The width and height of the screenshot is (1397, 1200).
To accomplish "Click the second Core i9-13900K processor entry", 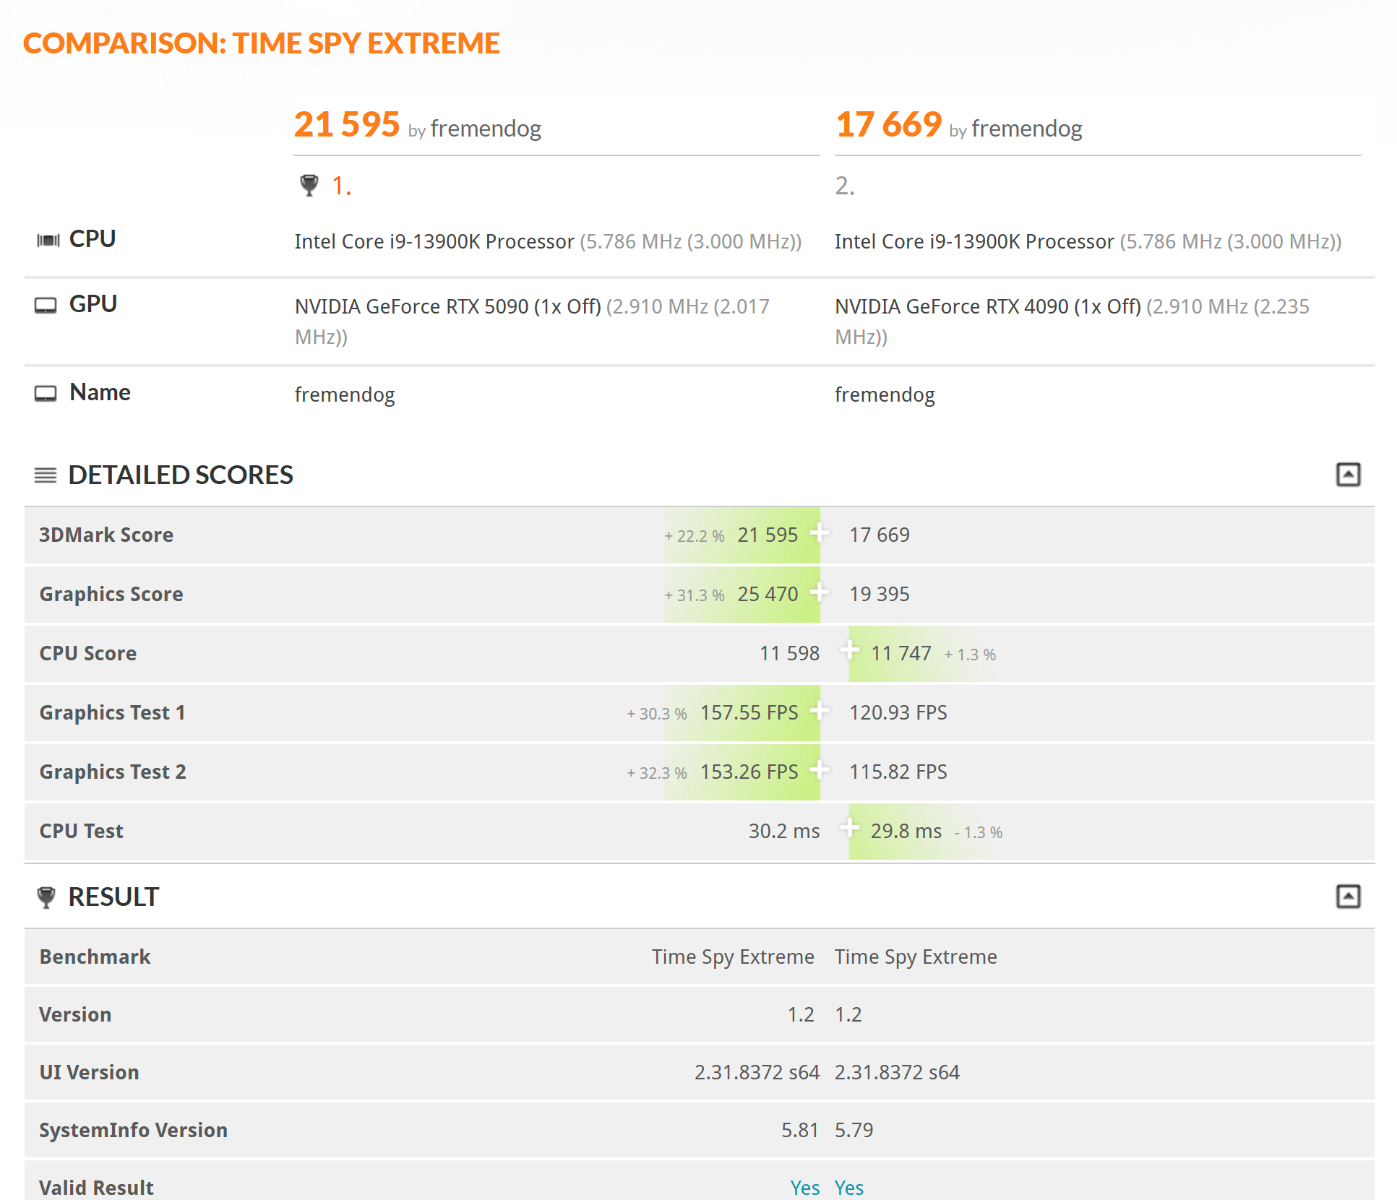I will click(x=974, y=242).
